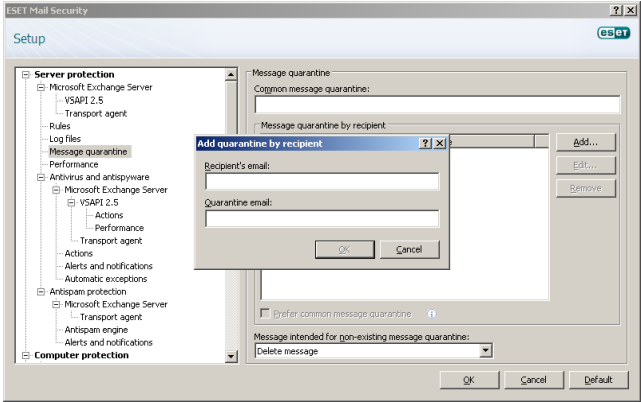Click the ESET logo in the header
The width and height of the screenshot is (641, 402).
(613, 33)
